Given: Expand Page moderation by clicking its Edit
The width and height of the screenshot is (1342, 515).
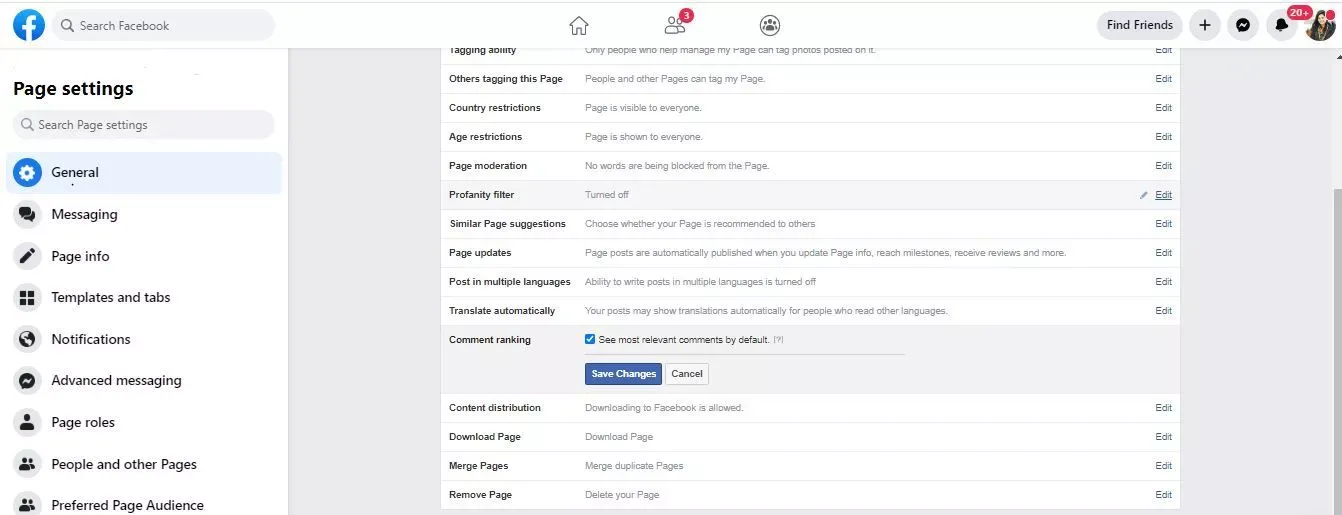Looking at the screenshot, I should pos(1163,166).
